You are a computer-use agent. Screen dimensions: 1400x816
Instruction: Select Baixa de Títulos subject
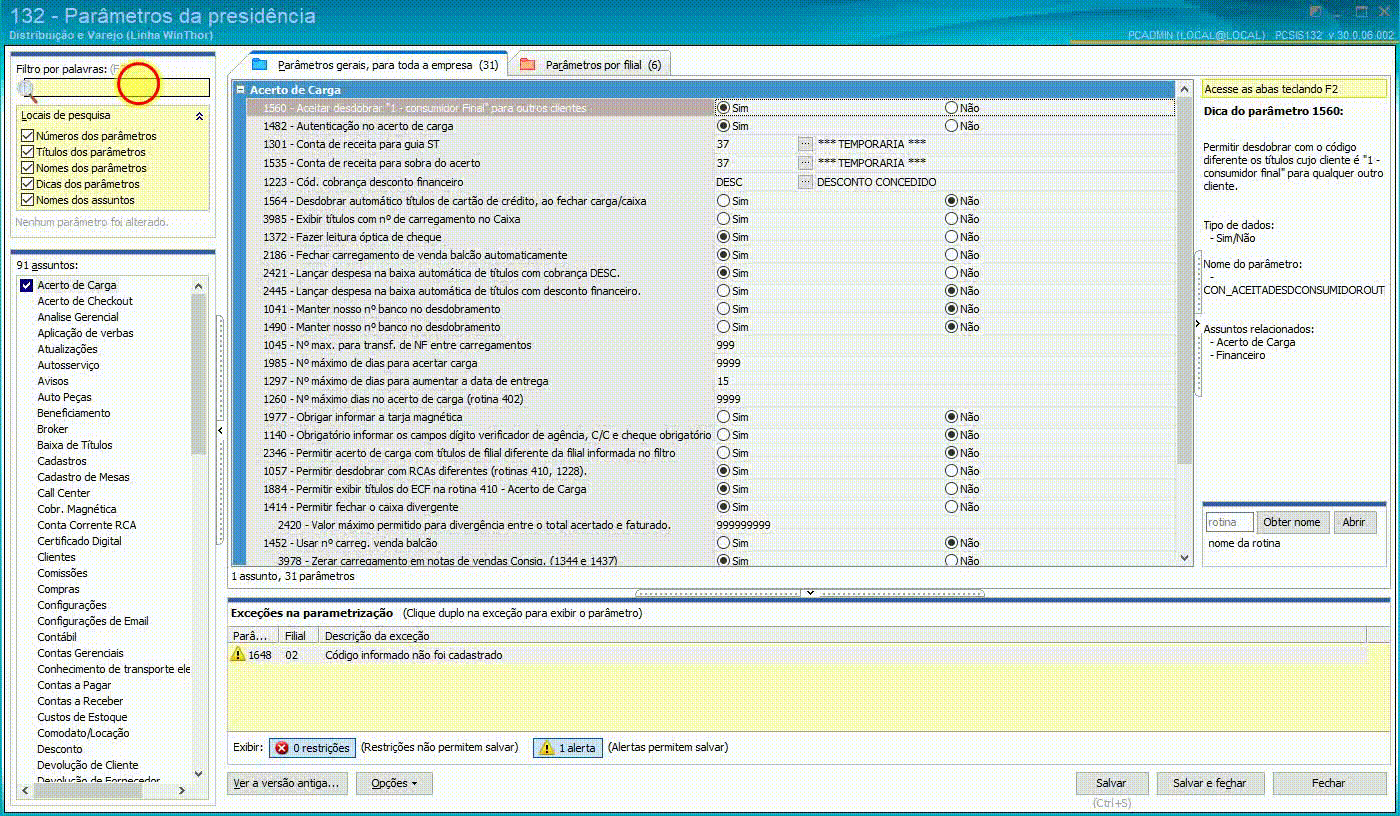[x=75, y=445]
